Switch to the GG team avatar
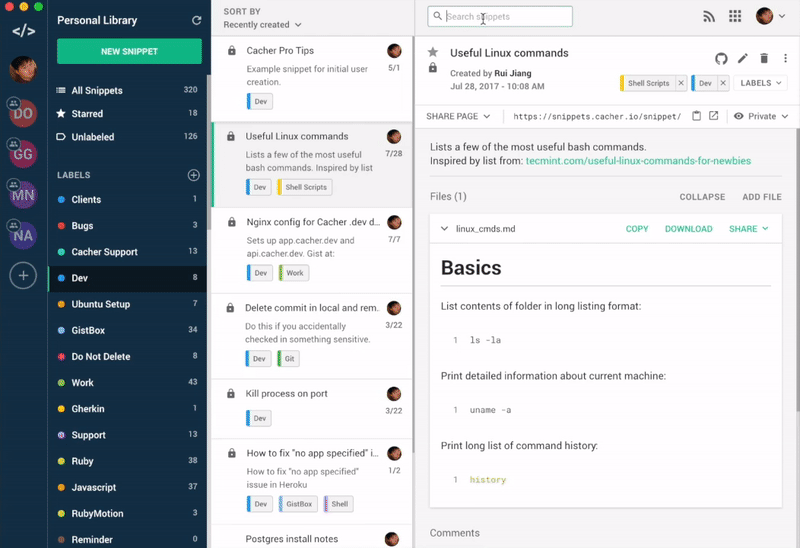The width and height of the screenshot is (800, 548). pos(23,154)
